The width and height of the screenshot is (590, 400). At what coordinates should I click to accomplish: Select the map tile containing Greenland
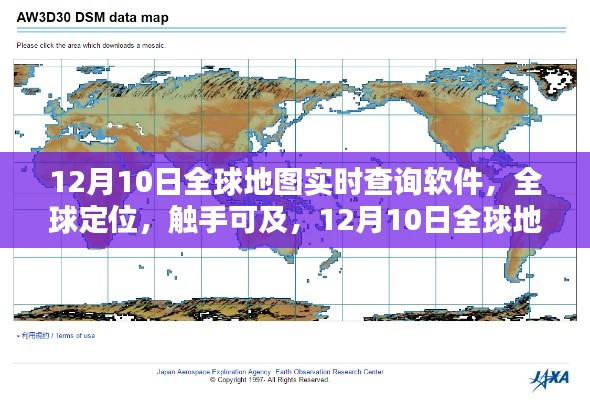[553, 89]
